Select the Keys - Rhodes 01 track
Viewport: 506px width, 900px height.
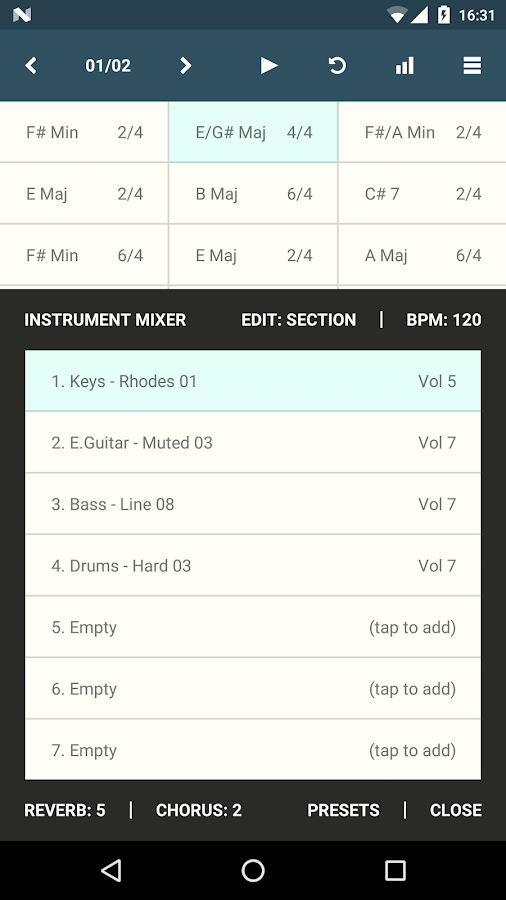point(253,381)
